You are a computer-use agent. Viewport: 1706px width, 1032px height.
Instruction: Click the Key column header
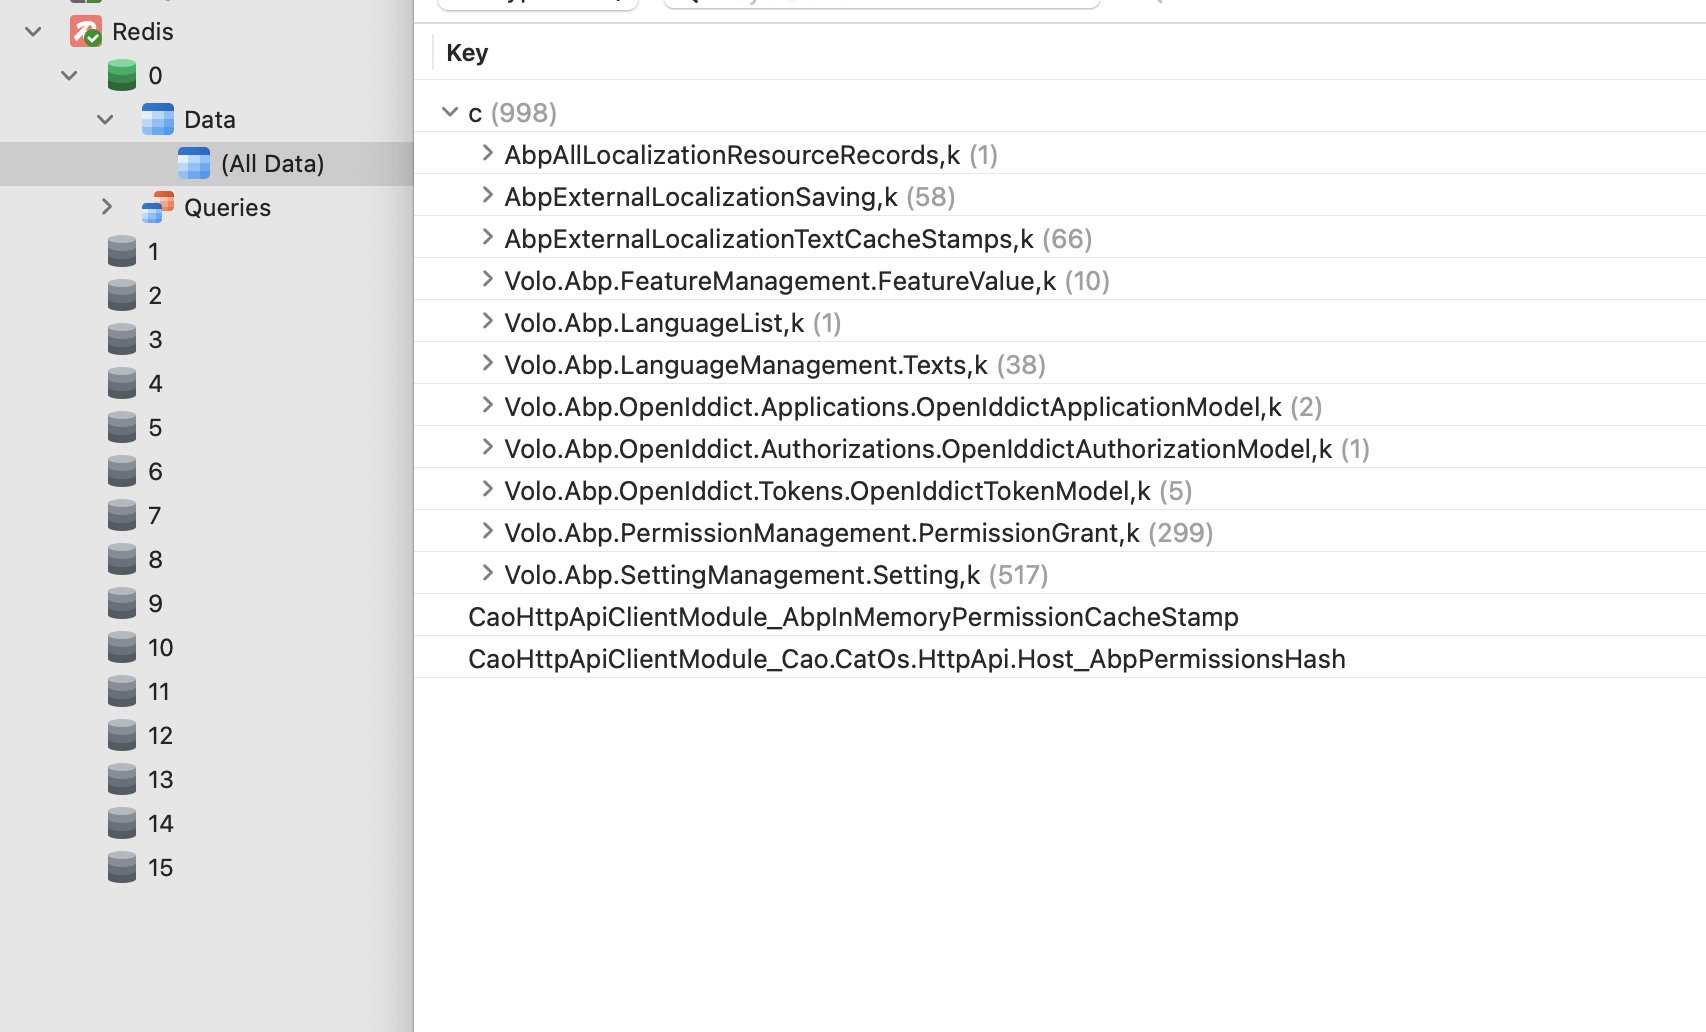(x=467, y=53)
